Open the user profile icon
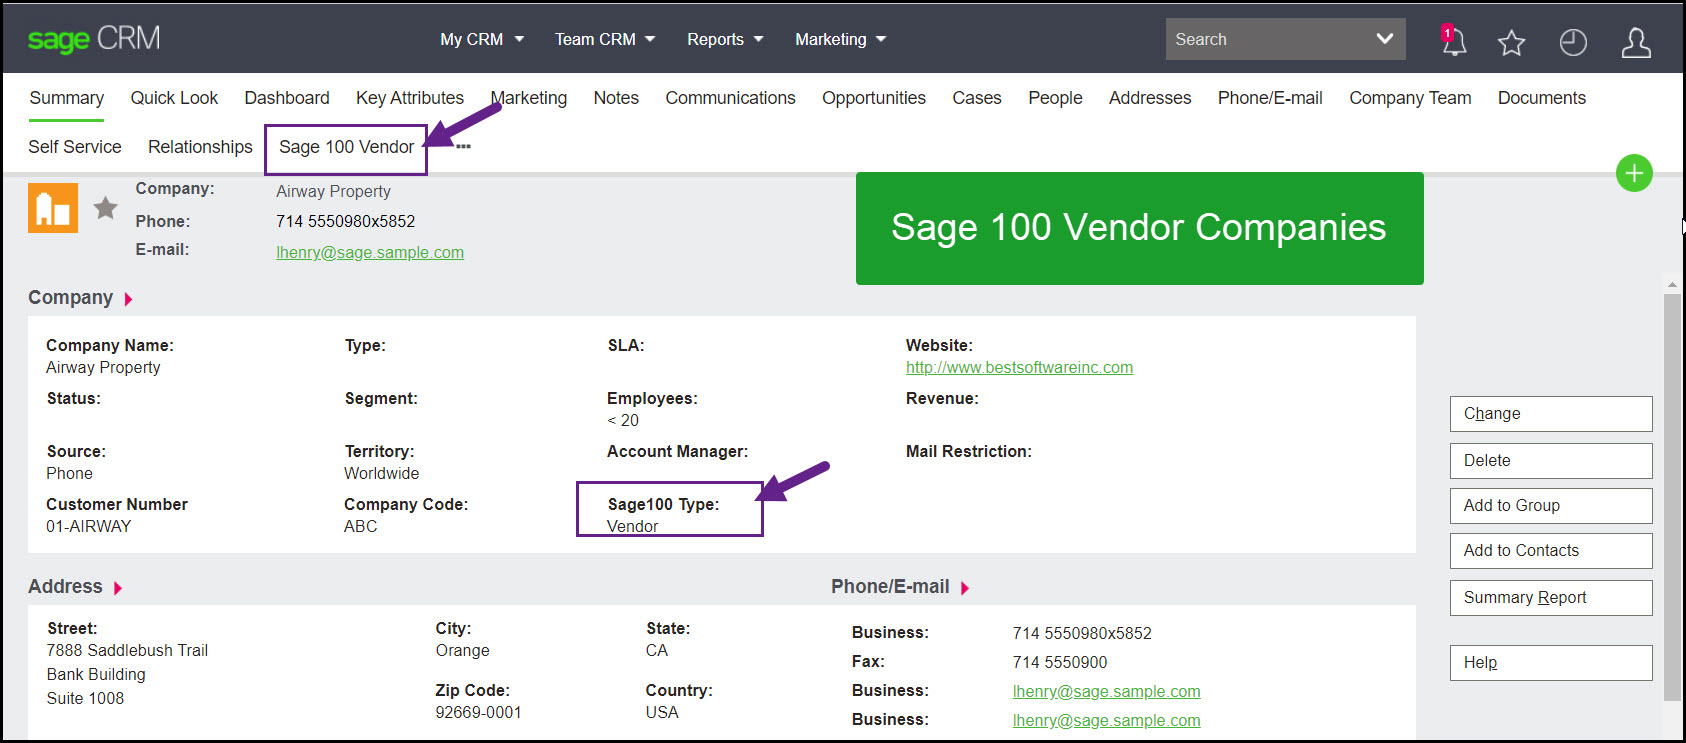 click(1636, 42)
